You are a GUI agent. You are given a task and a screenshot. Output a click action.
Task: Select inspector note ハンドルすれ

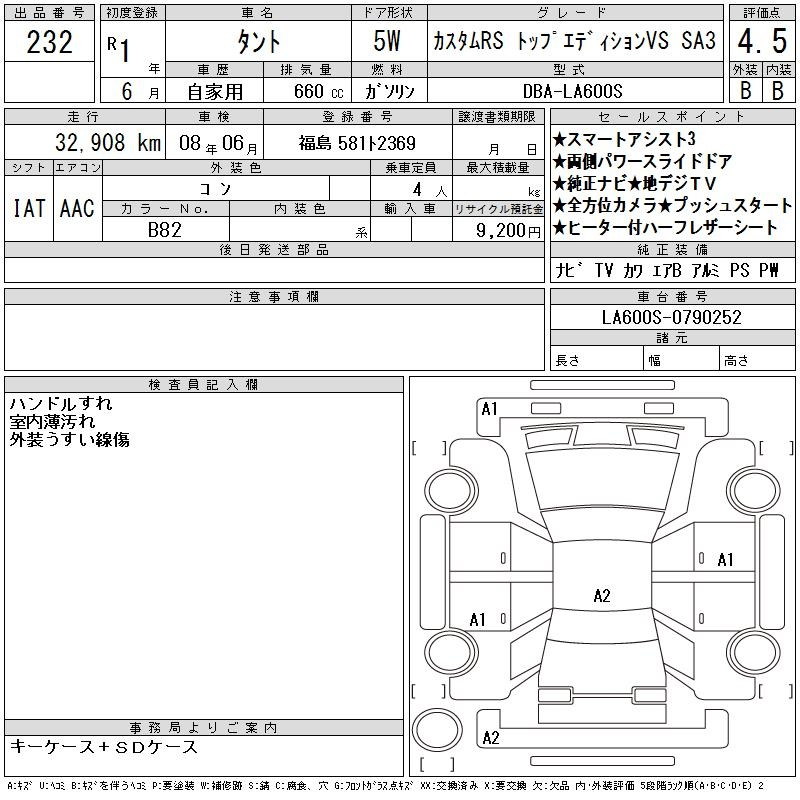(61, 404)
